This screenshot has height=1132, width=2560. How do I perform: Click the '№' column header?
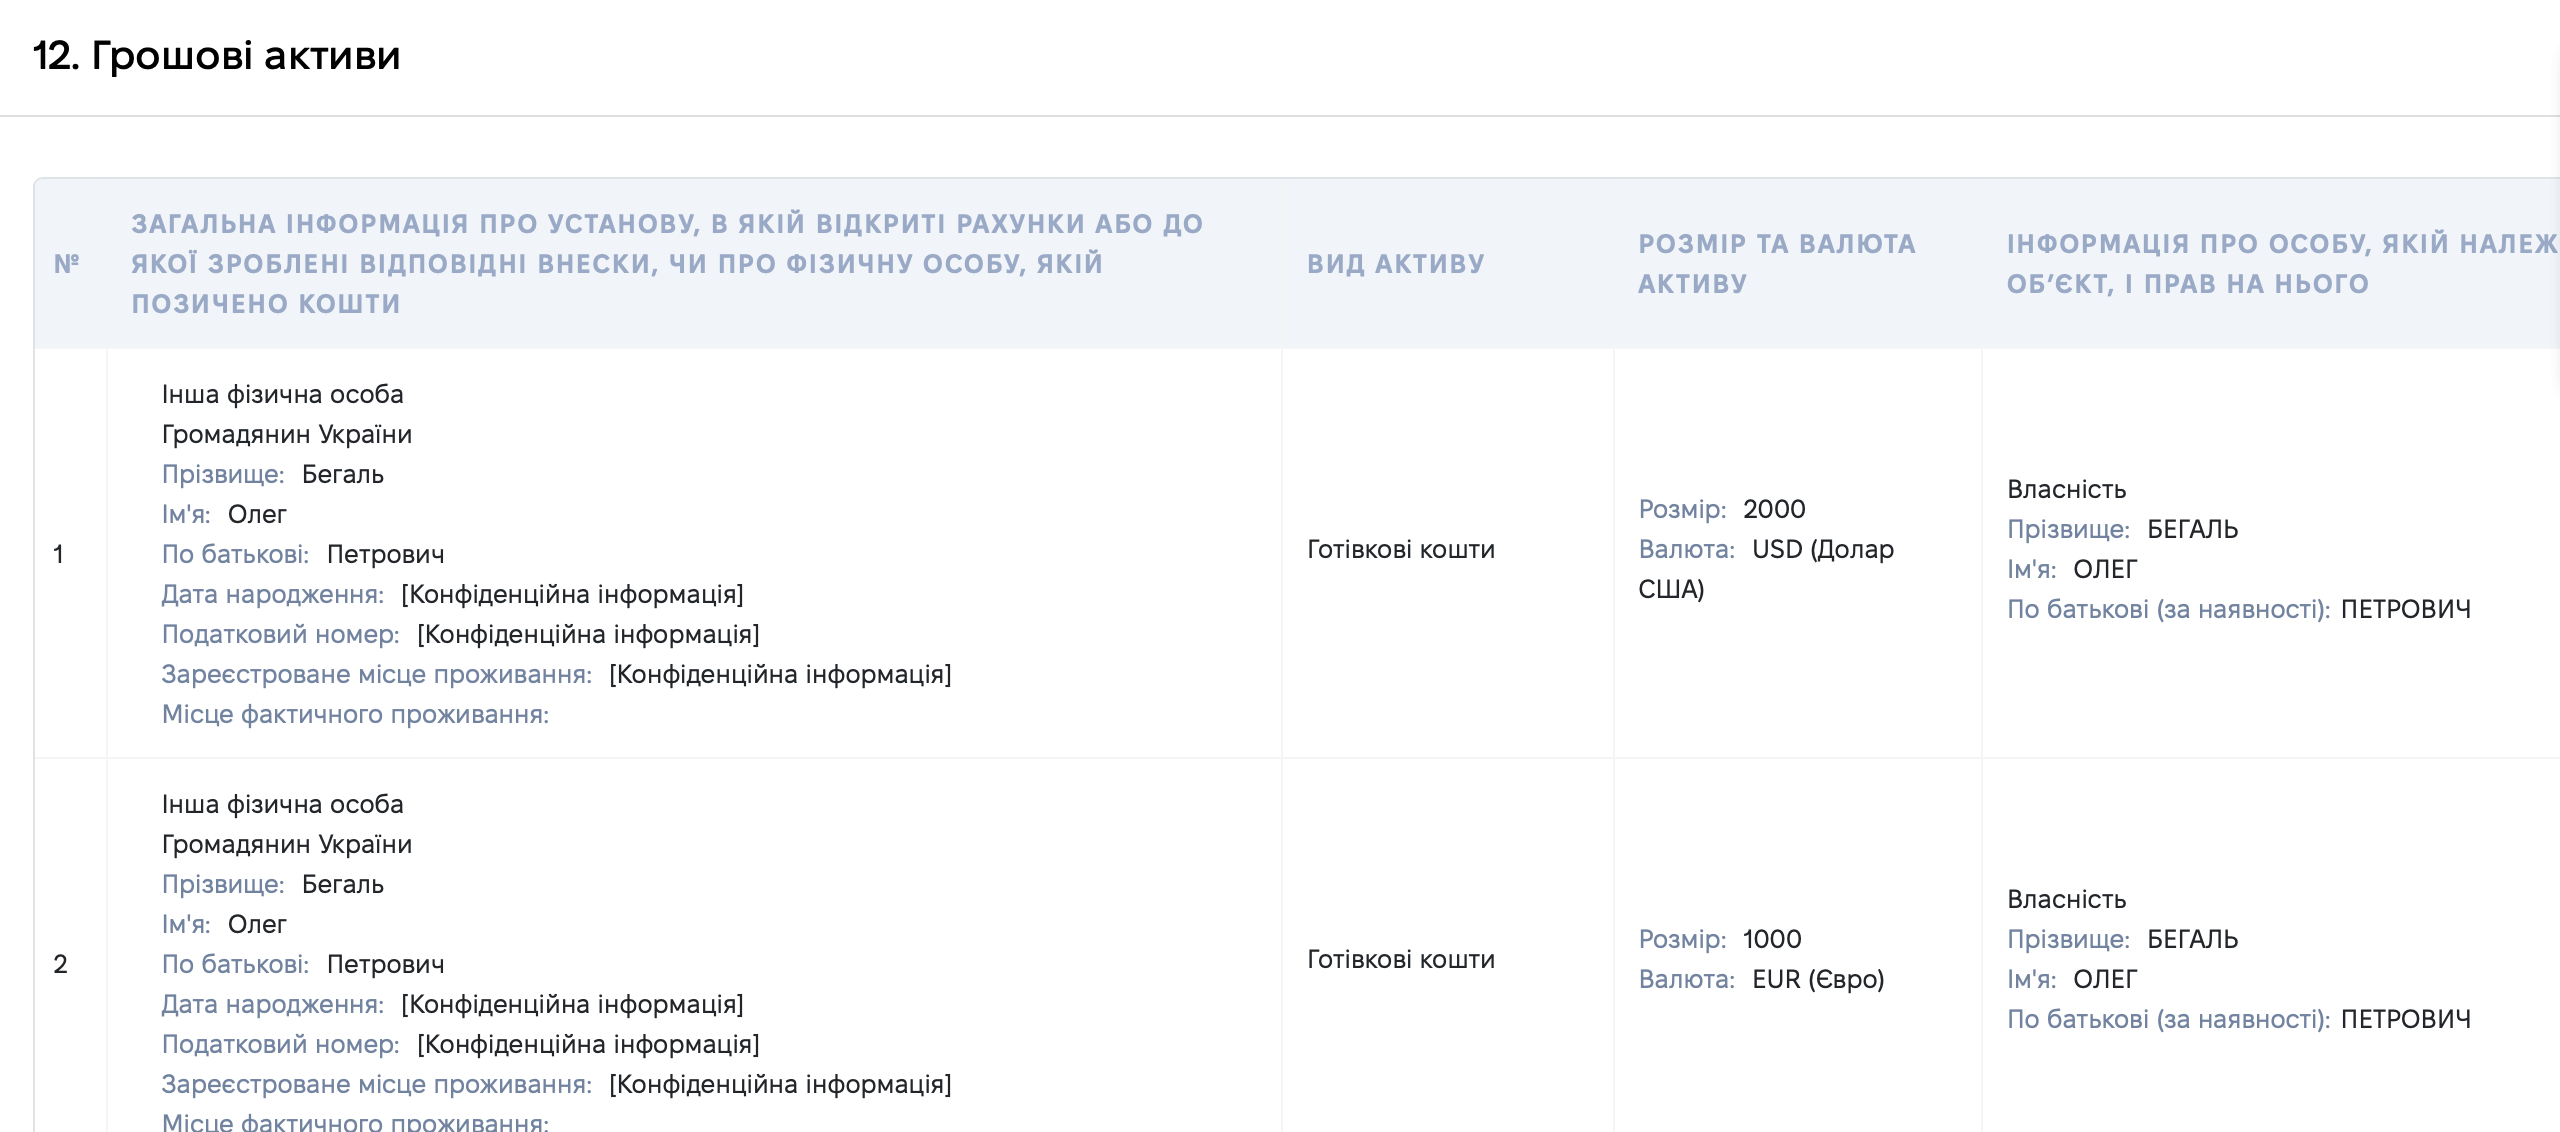pyautogui.click(x=66, y=264)
